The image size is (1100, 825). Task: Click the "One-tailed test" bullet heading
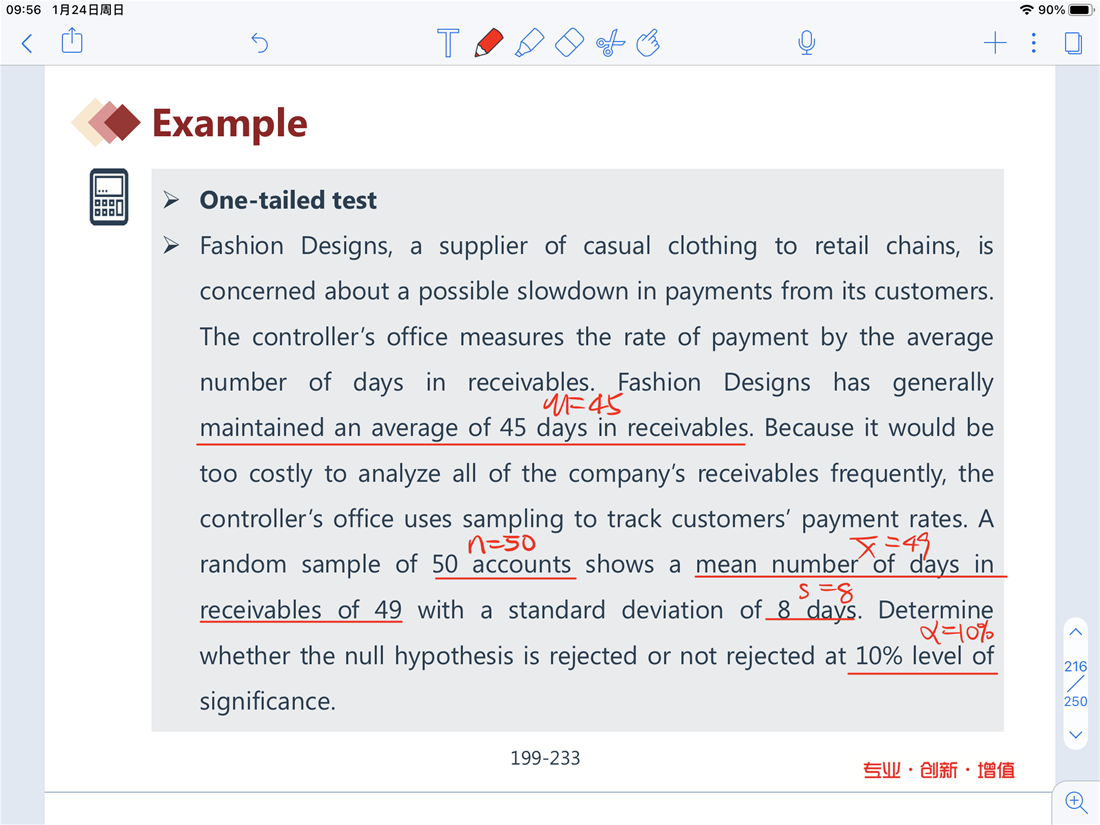point(288,200)
